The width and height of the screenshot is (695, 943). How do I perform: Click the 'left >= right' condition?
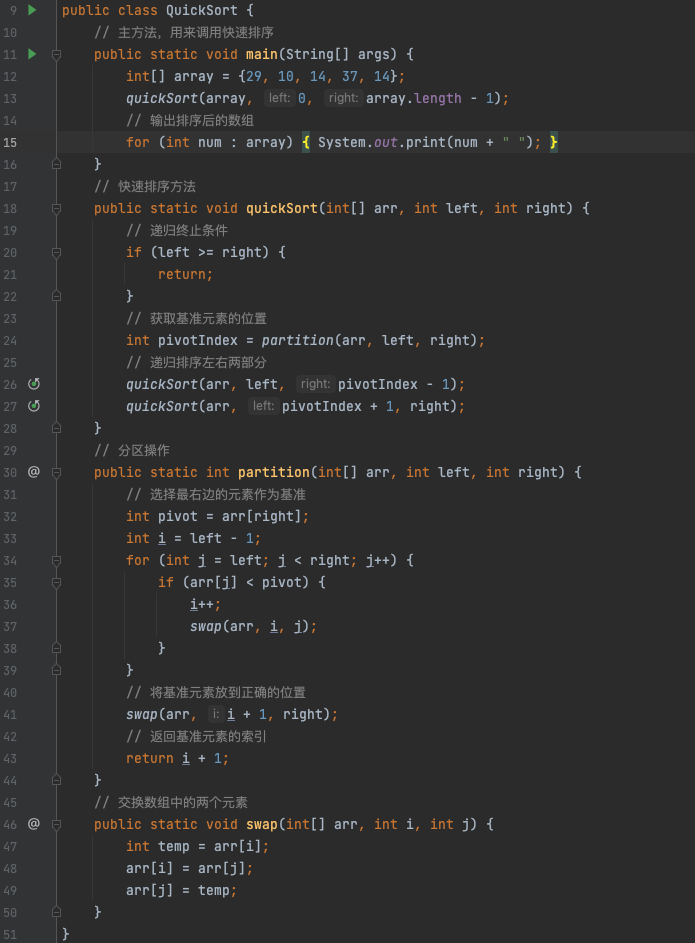pyautogui.click(x=210, y=253)
